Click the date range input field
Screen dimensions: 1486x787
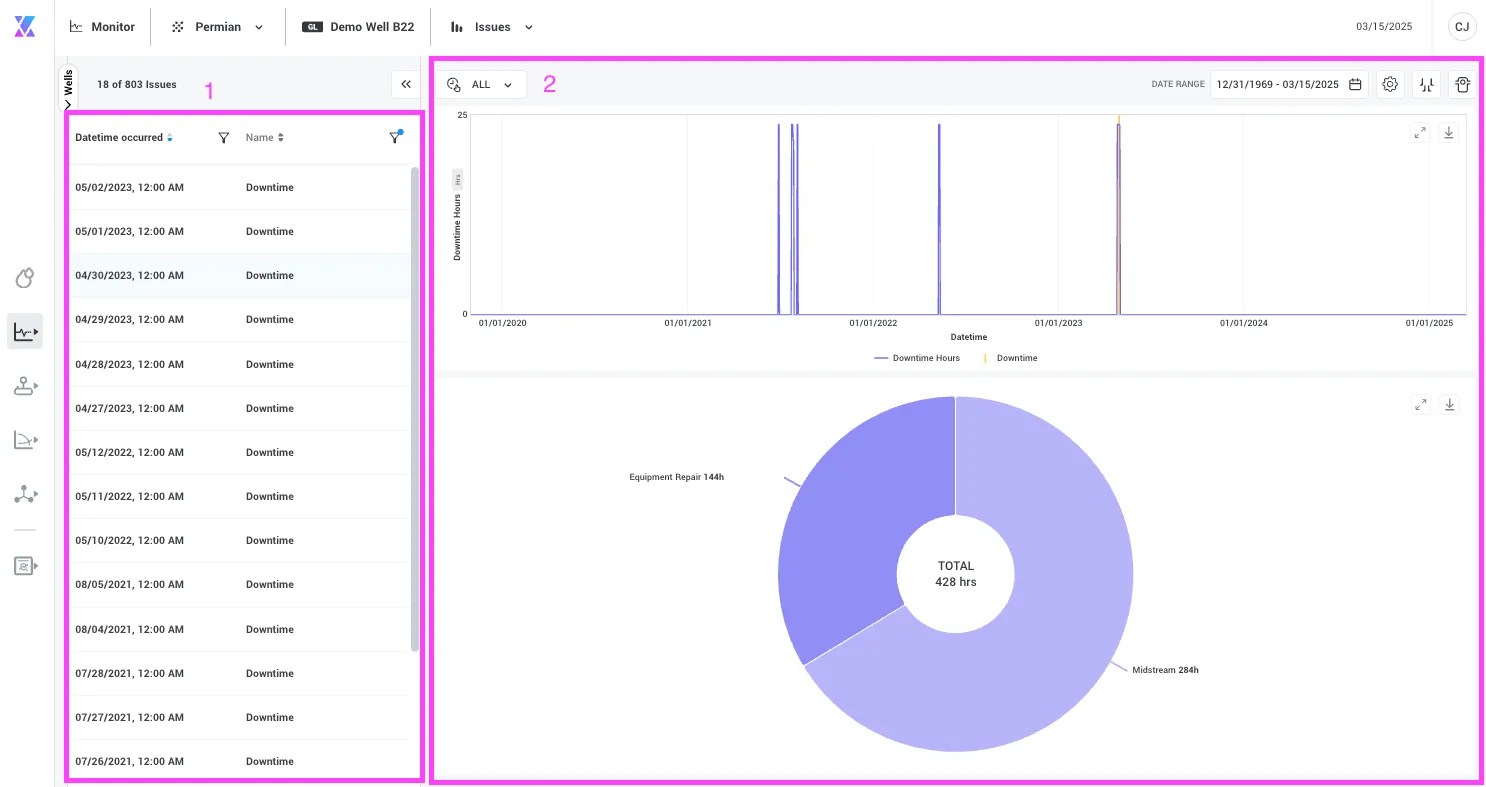tap(1288, 85)
